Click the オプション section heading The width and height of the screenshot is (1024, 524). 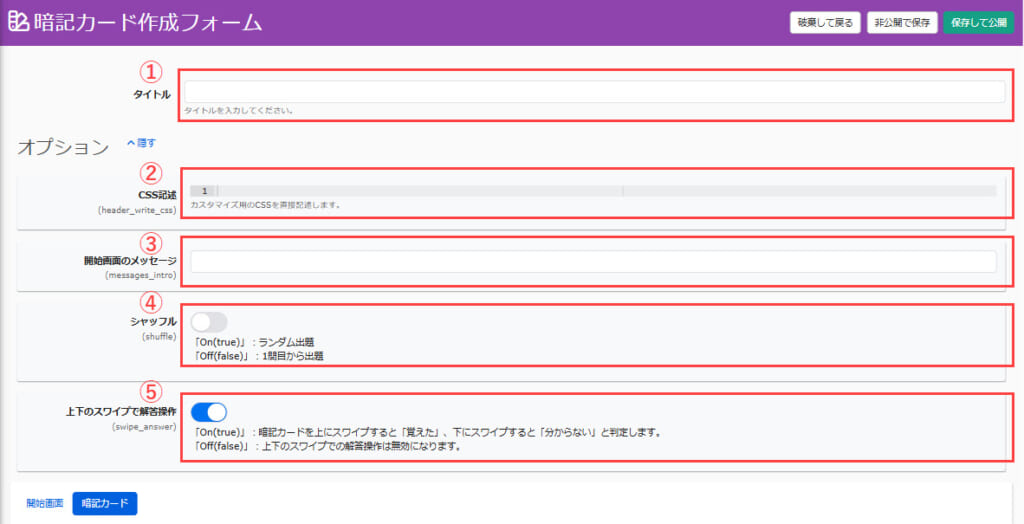pos(63,147)
